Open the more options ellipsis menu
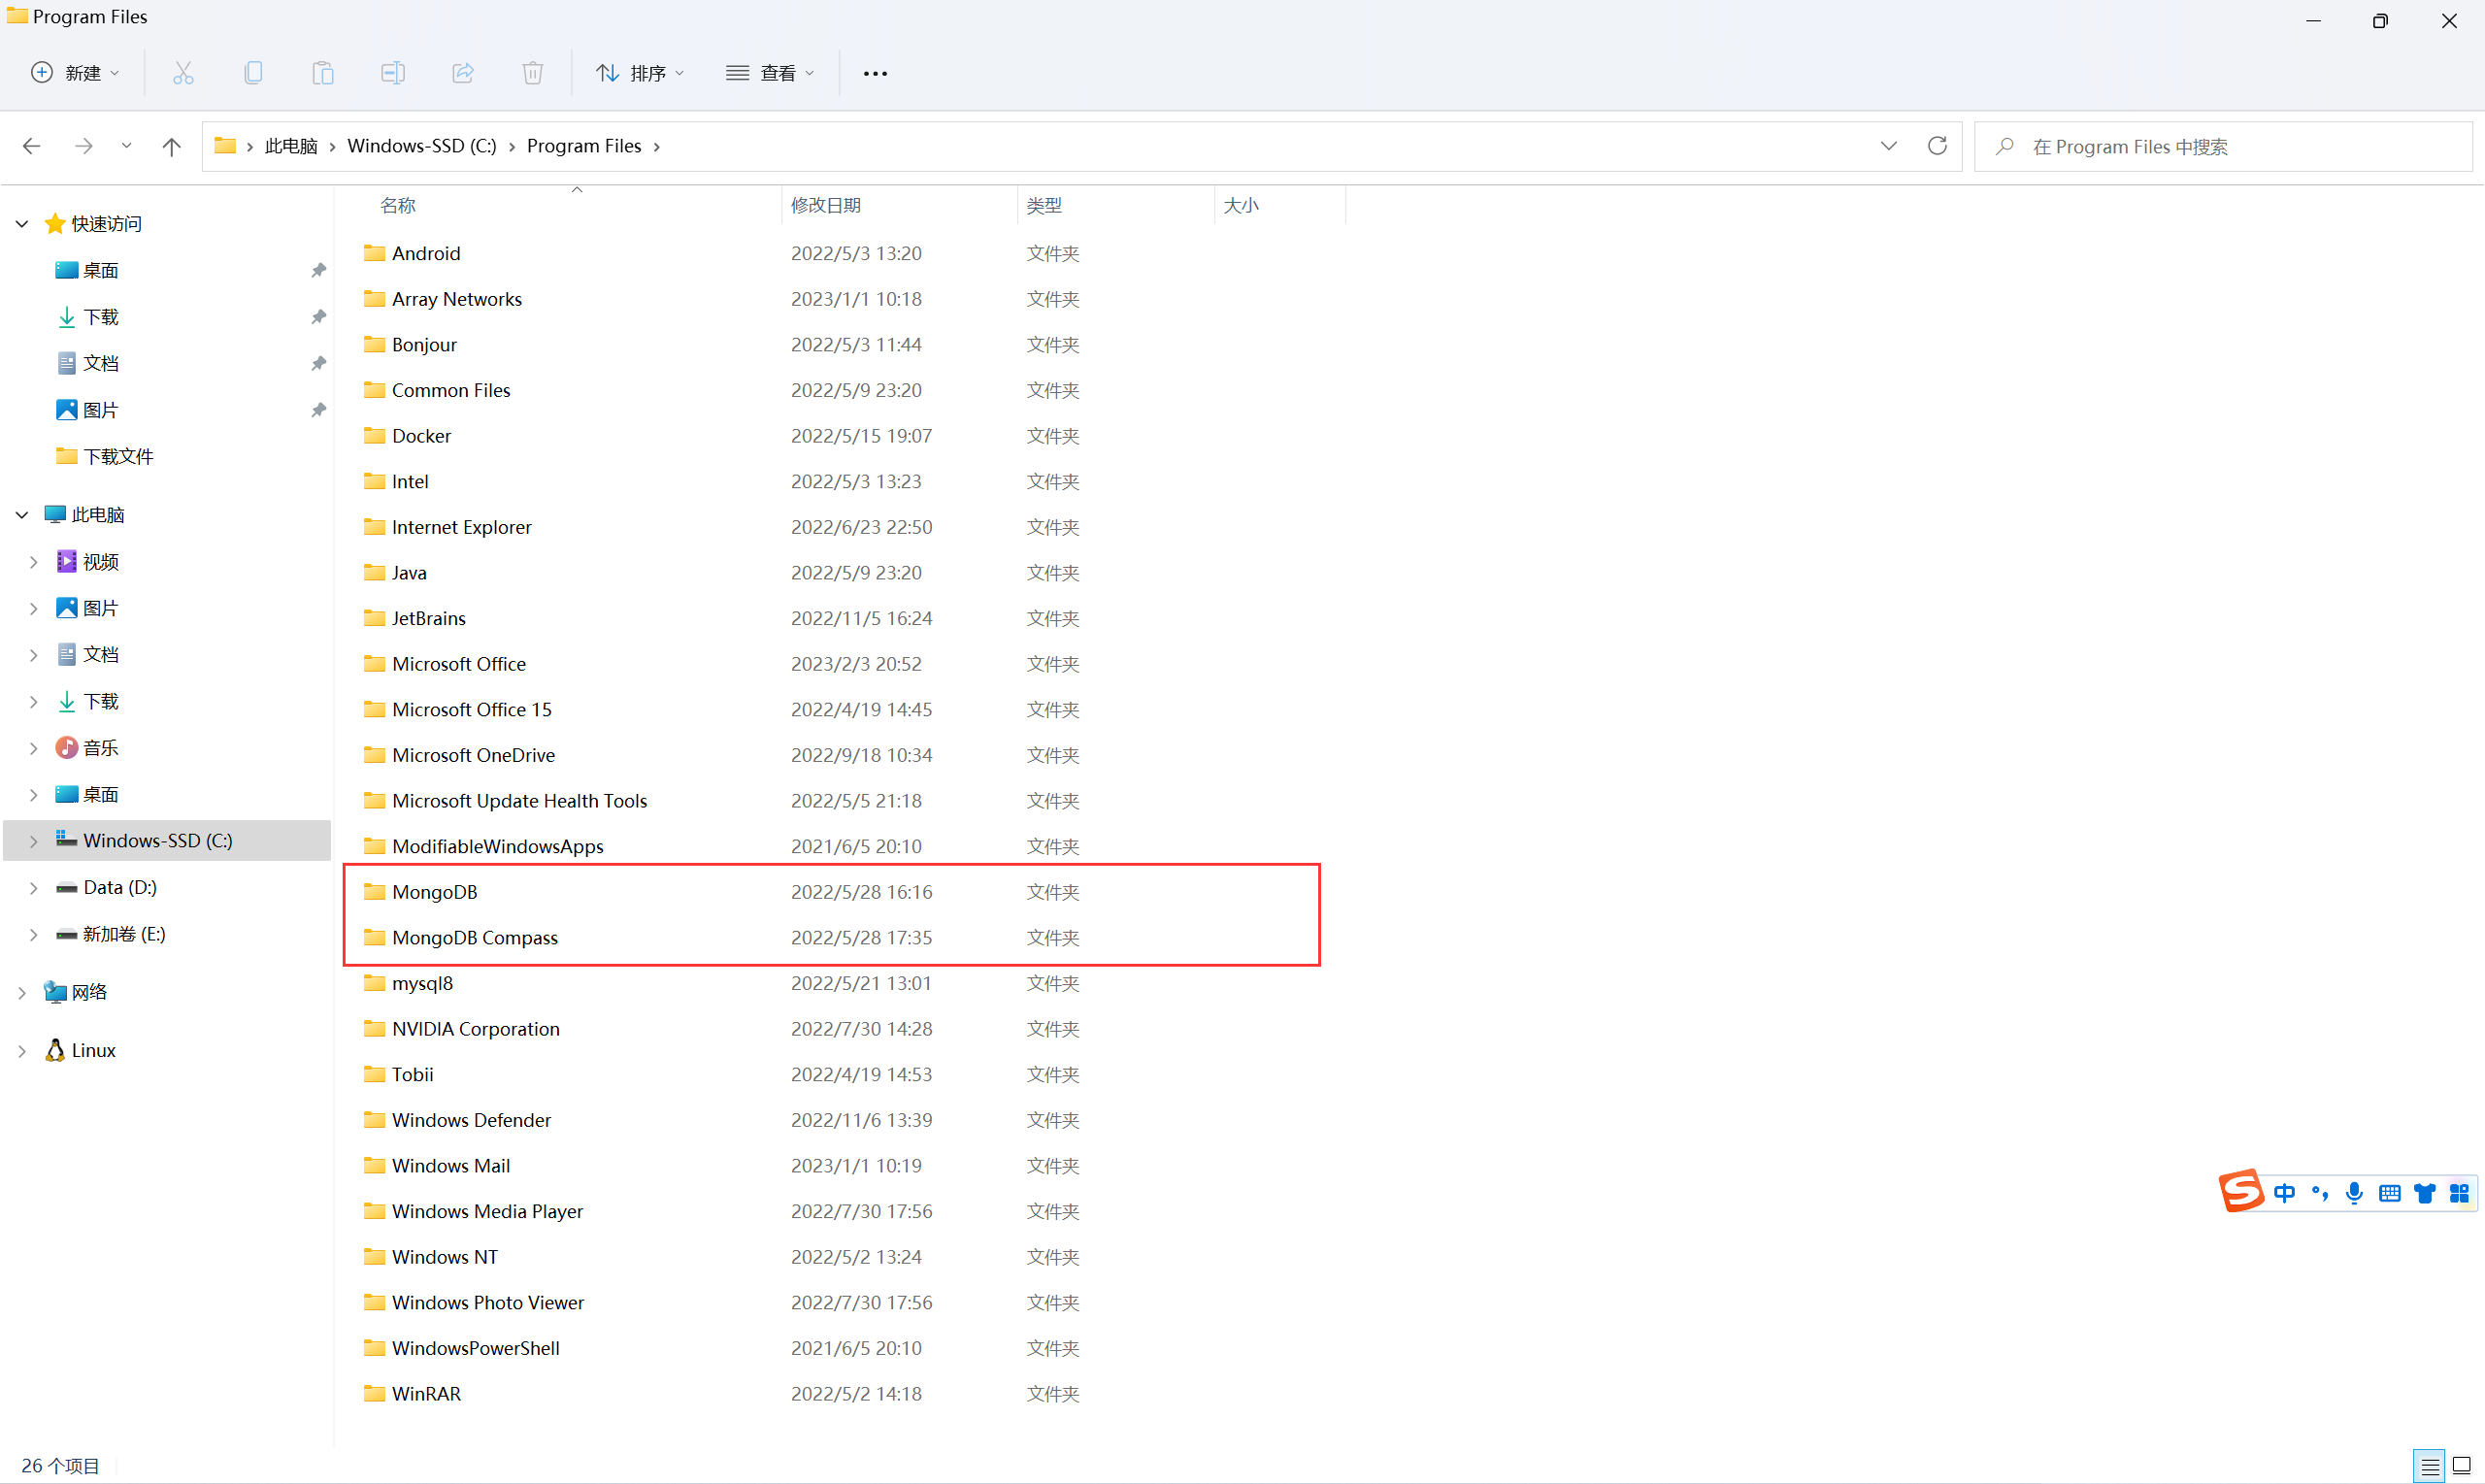 tap(875, 73)
